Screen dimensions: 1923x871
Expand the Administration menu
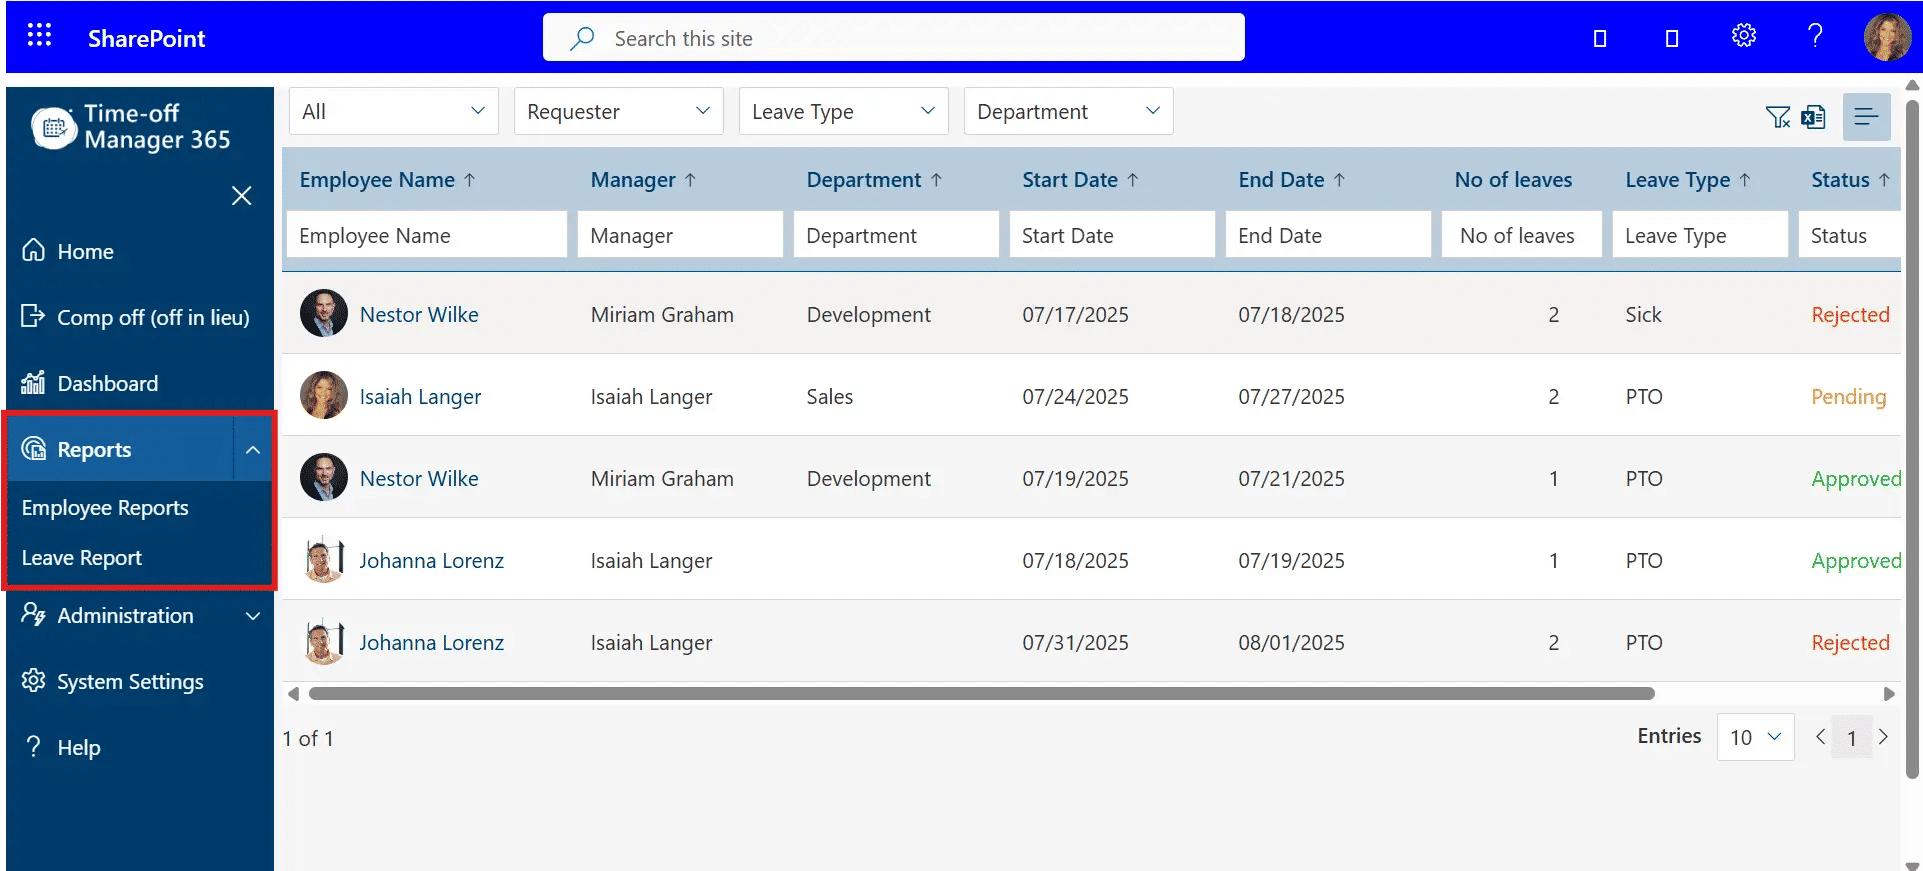click(x=253, y=616)
